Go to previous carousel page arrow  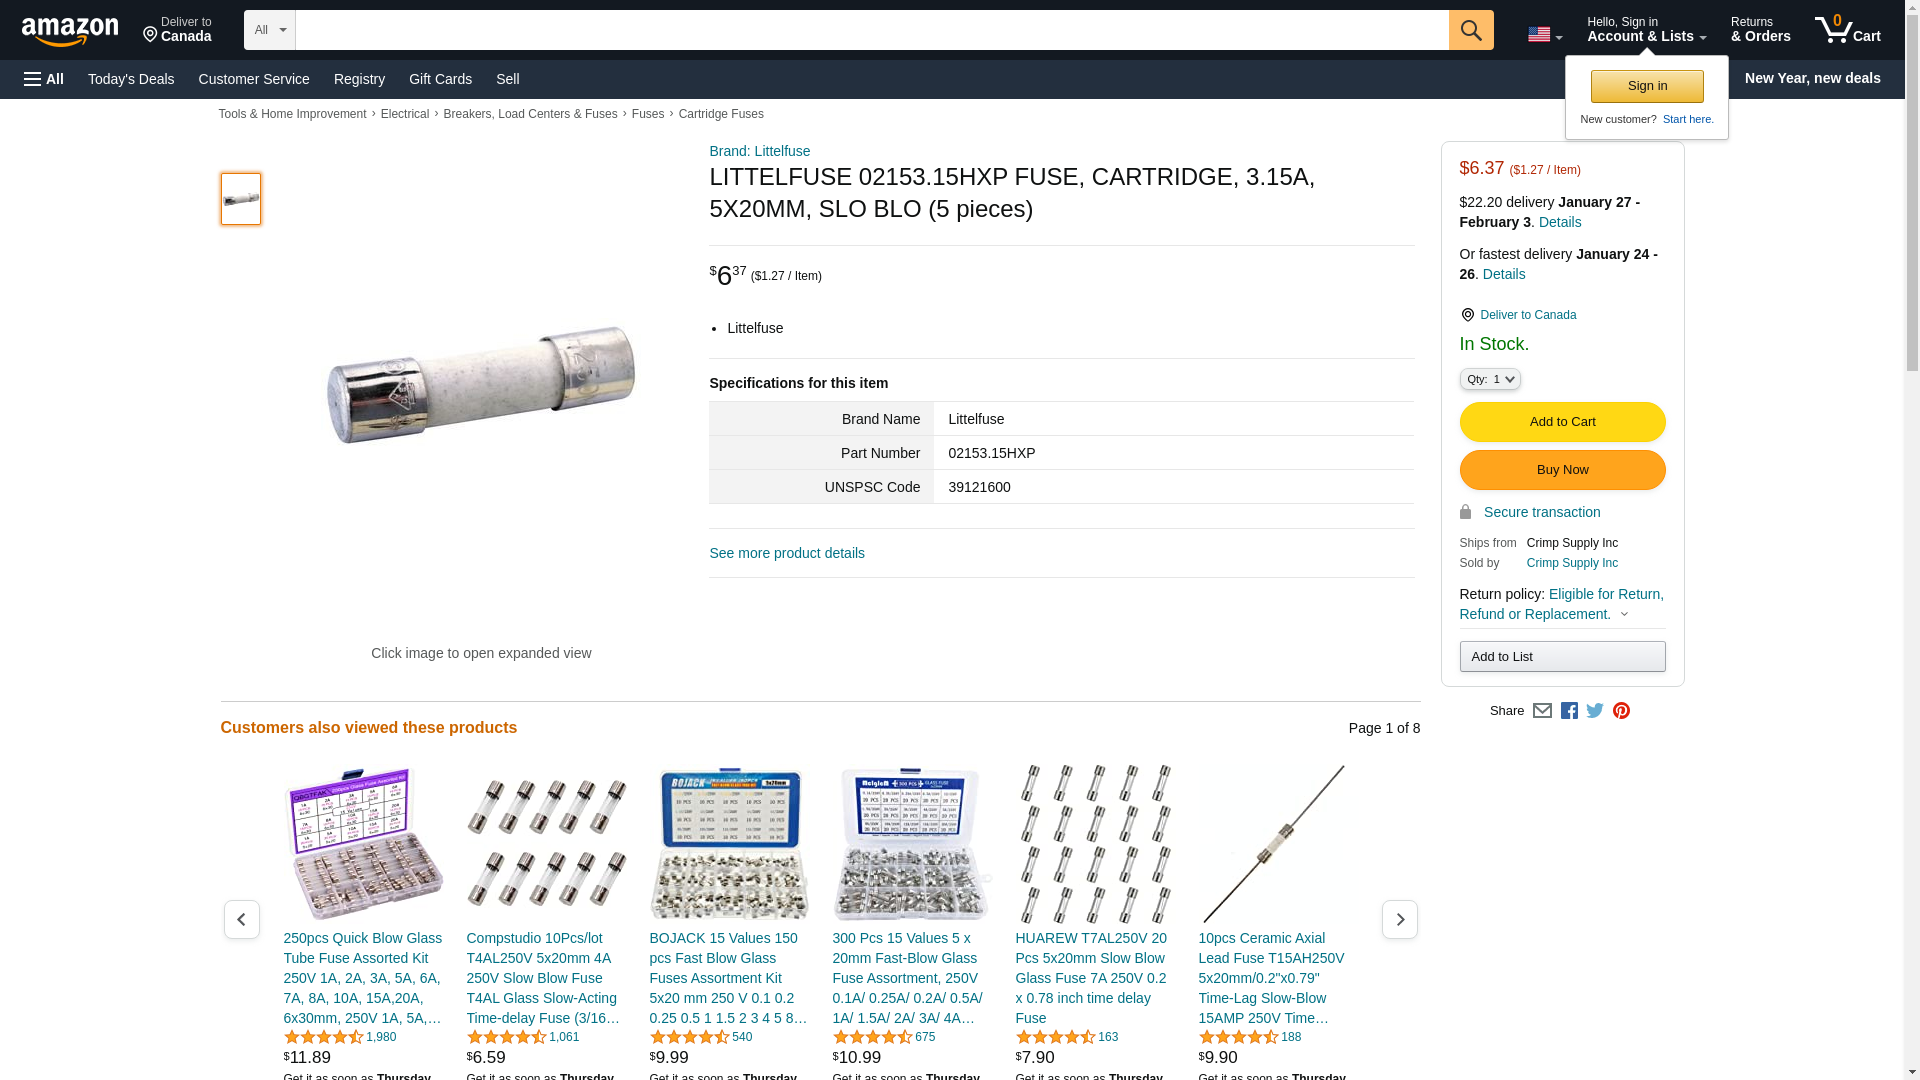click(241, 919)
